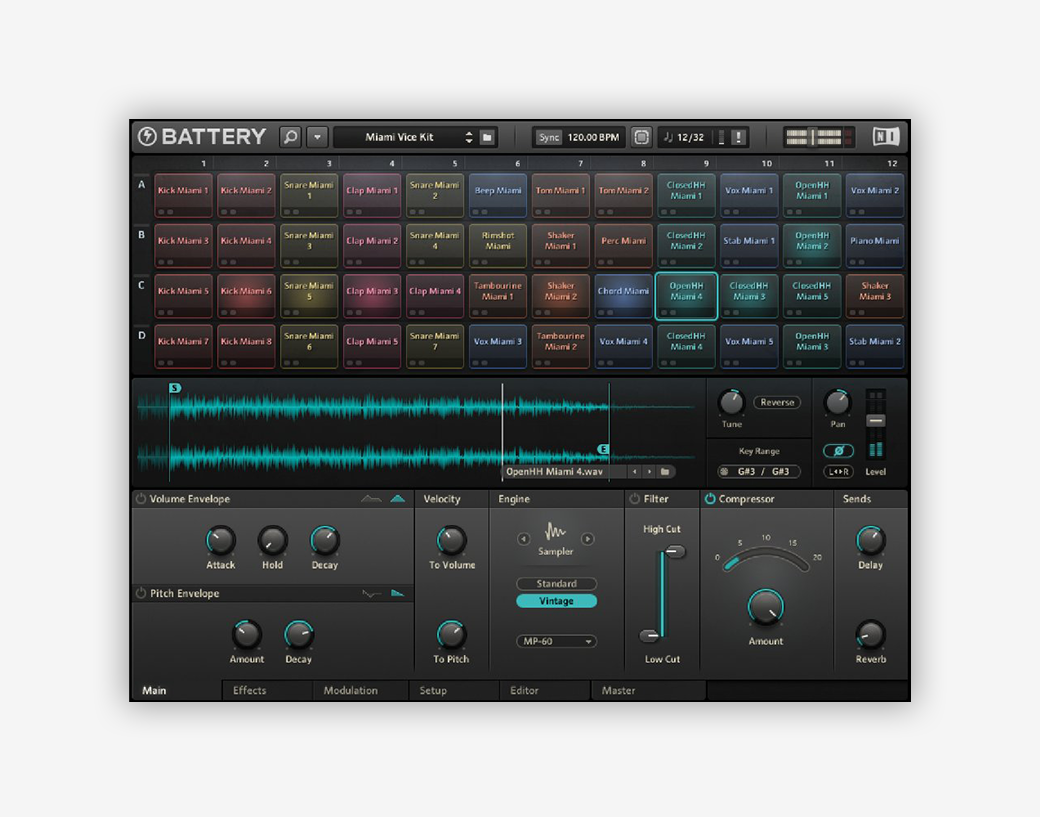This screenshot has height=817, width=1040.
Task: Toggle the Reverse button
Action: coord(777,402)
